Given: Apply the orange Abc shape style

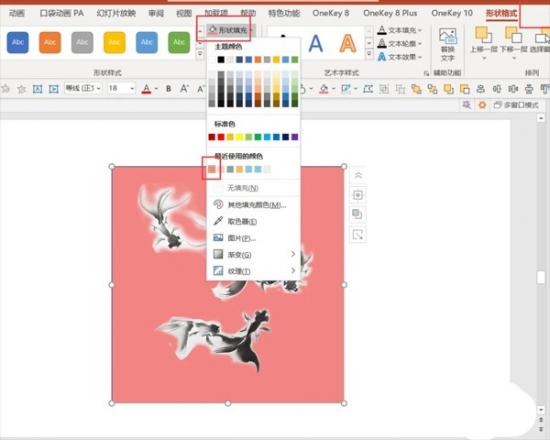Looking at the screenshot, I should pos(50,42).
